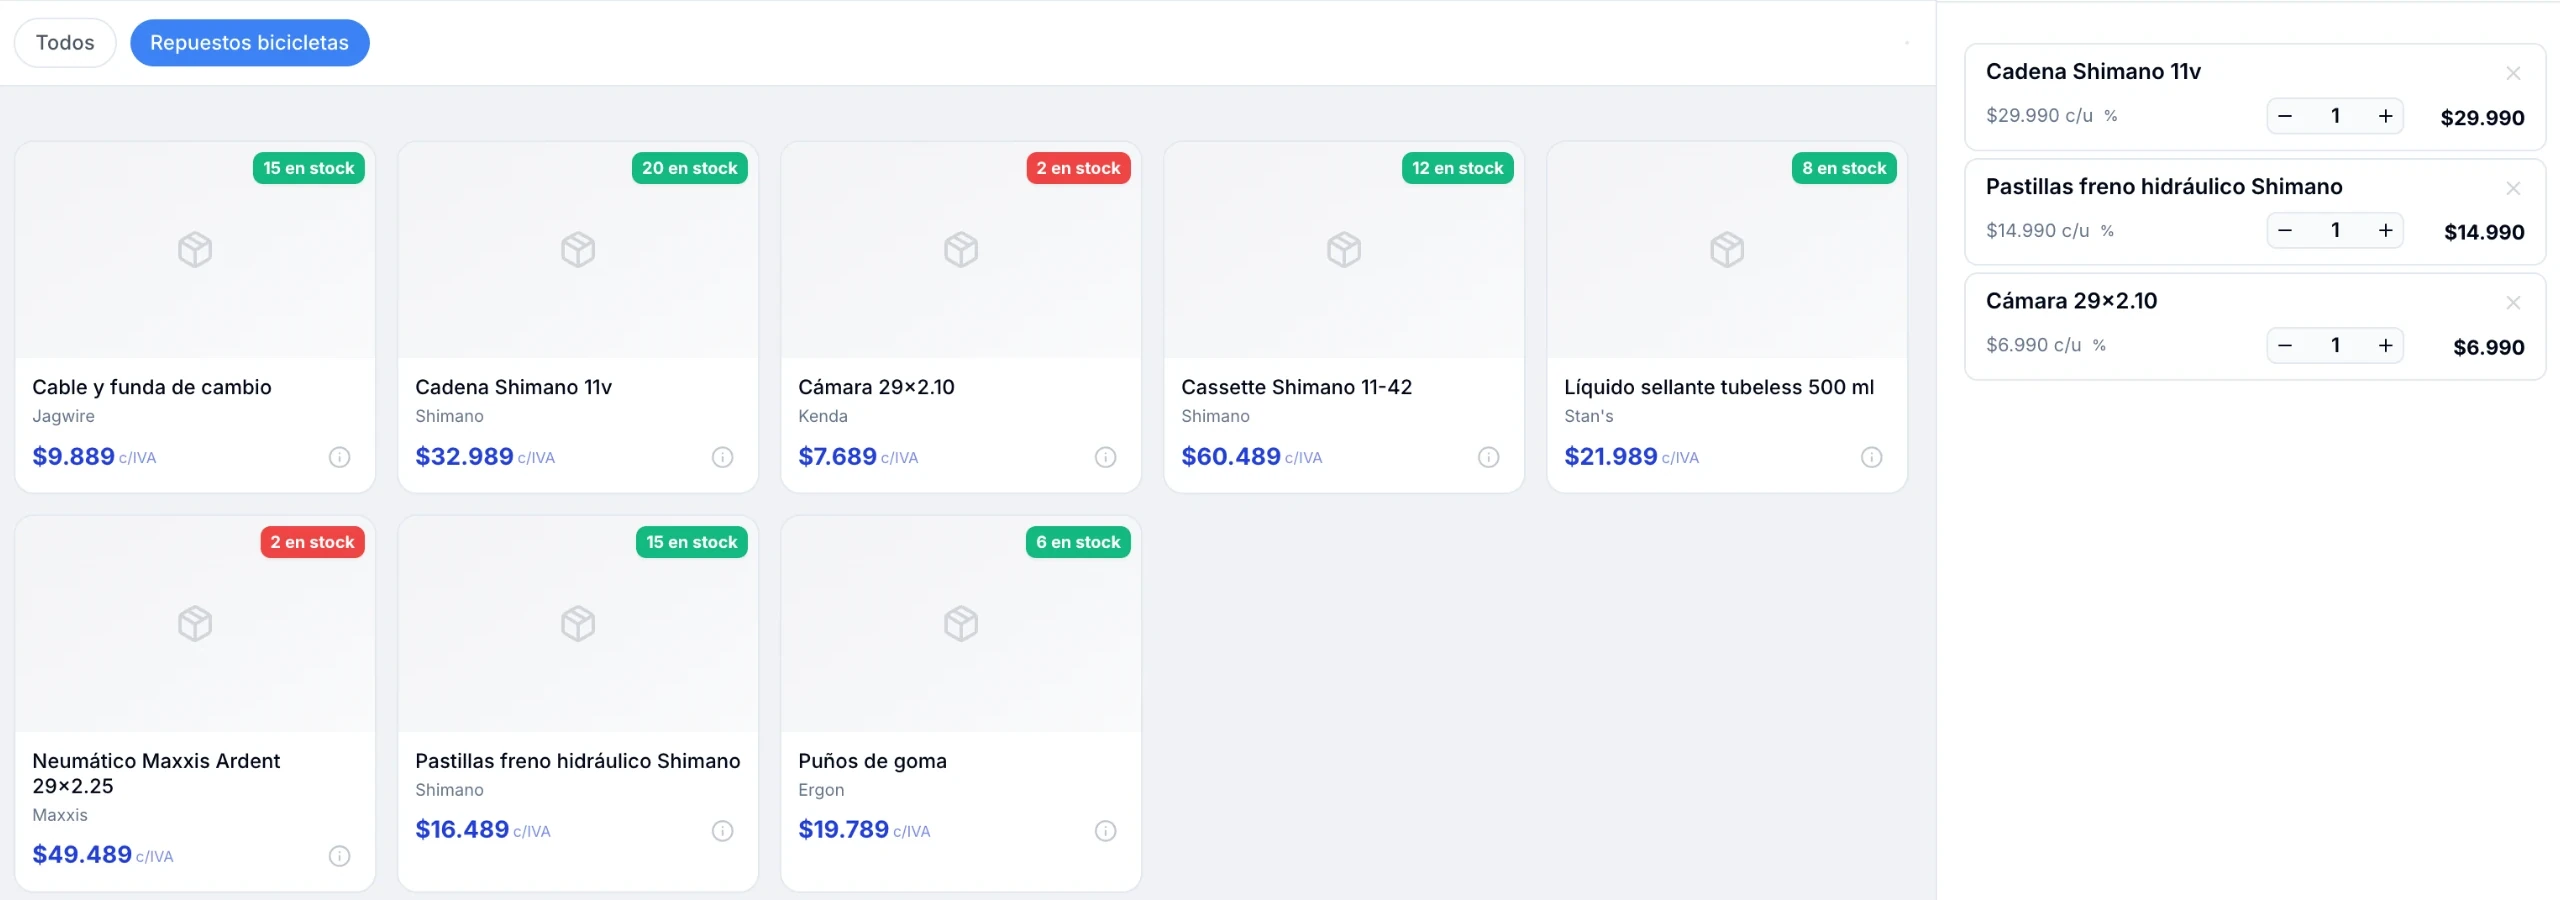Apply discount percent to Cámara 29×2.10 cart item
2560x900 pixels.
pos(2099,345)
